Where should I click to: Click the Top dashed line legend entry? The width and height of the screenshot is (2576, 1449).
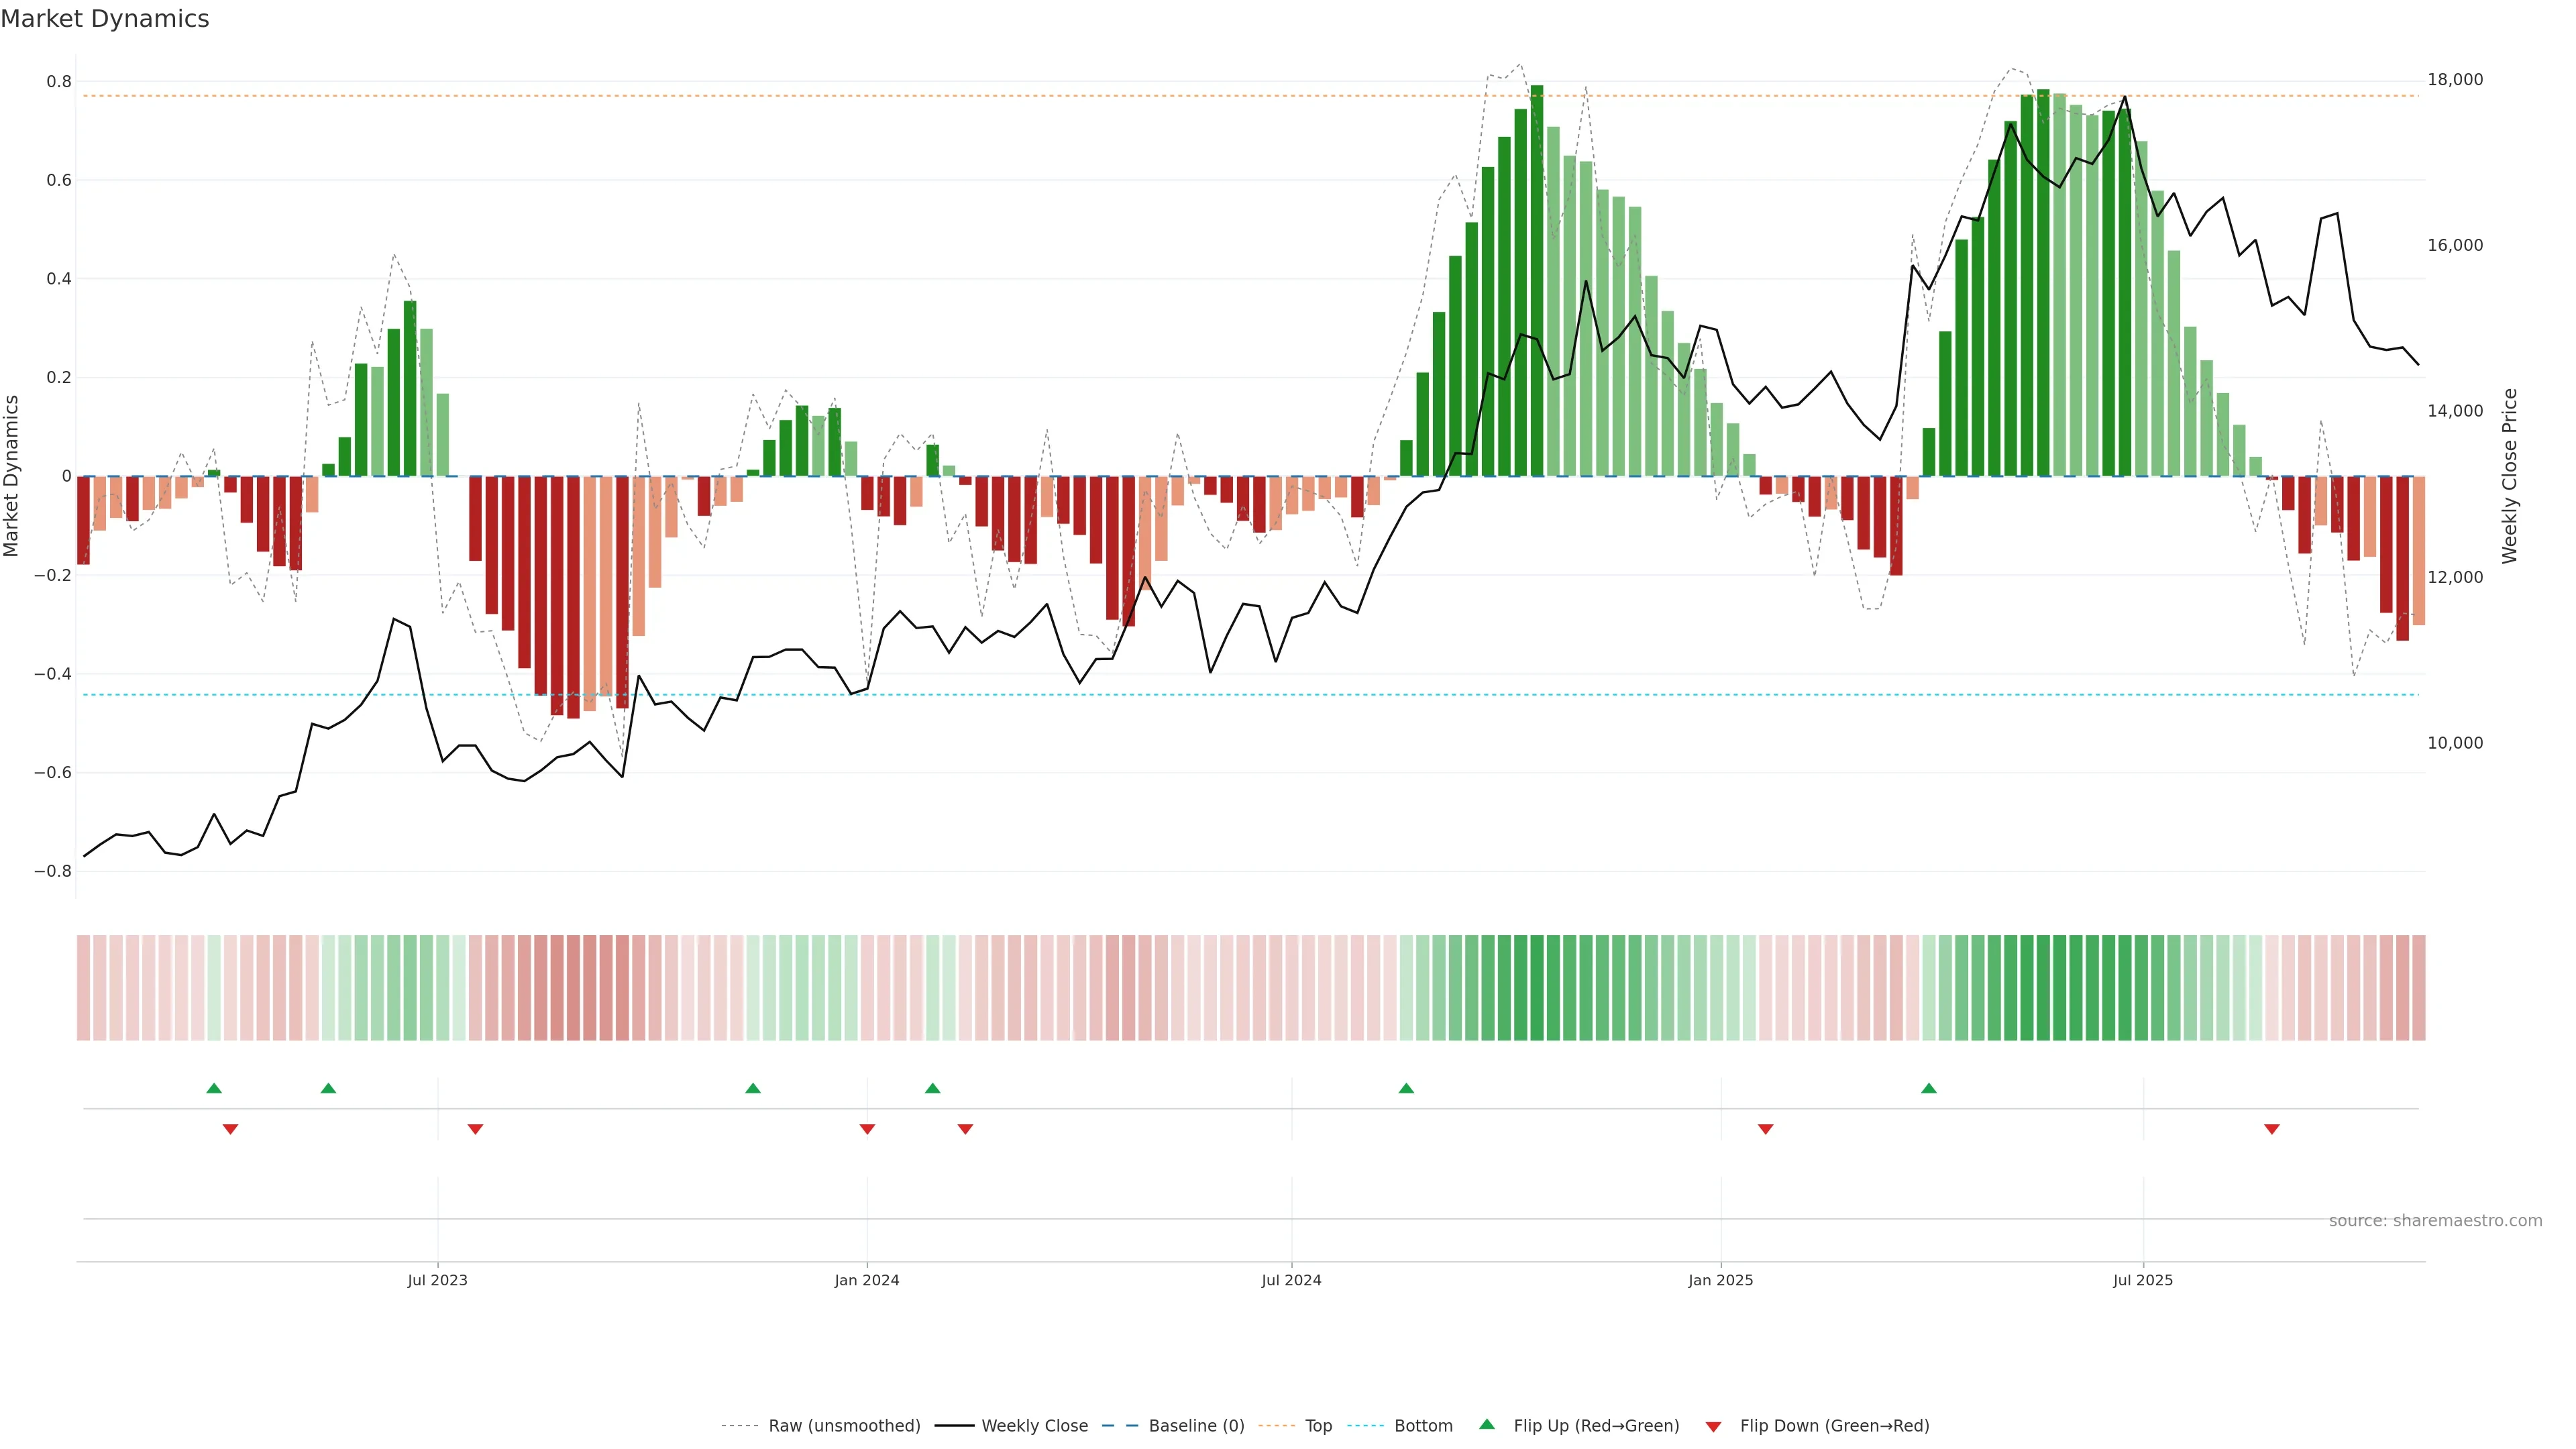[1318, 1425]
